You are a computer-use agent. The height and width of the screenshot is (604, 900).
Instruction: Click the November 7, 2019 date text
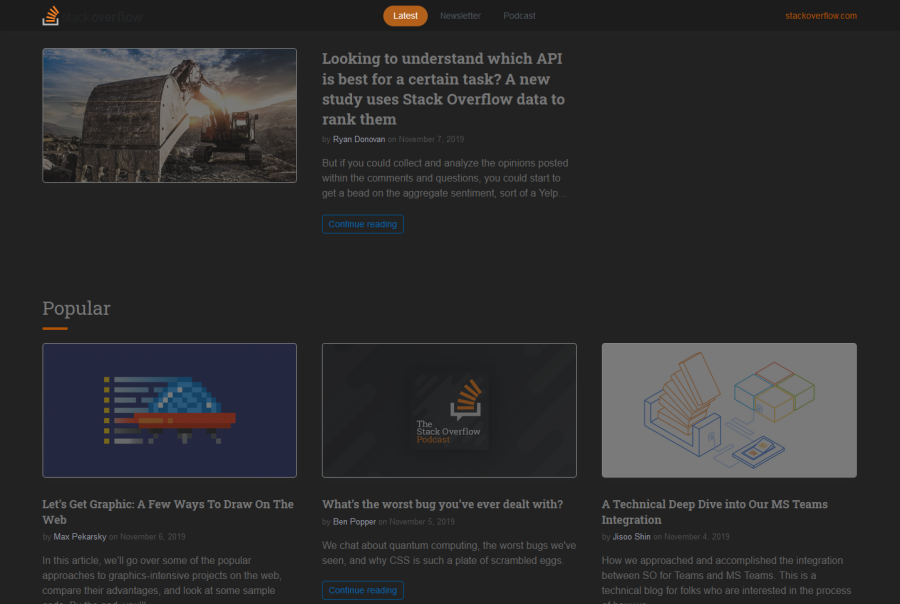coord(431,140)
